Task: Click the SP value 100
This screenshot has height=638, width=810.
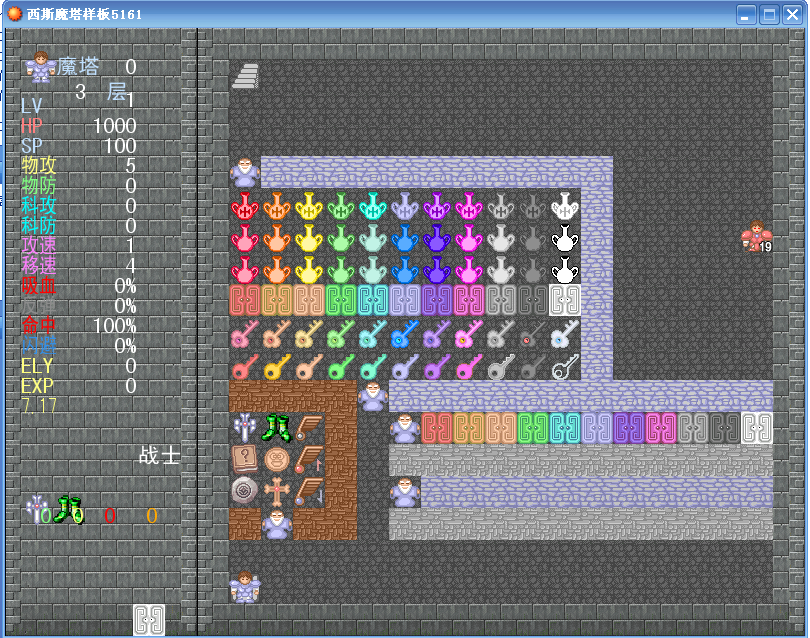Action: (120, 146)
